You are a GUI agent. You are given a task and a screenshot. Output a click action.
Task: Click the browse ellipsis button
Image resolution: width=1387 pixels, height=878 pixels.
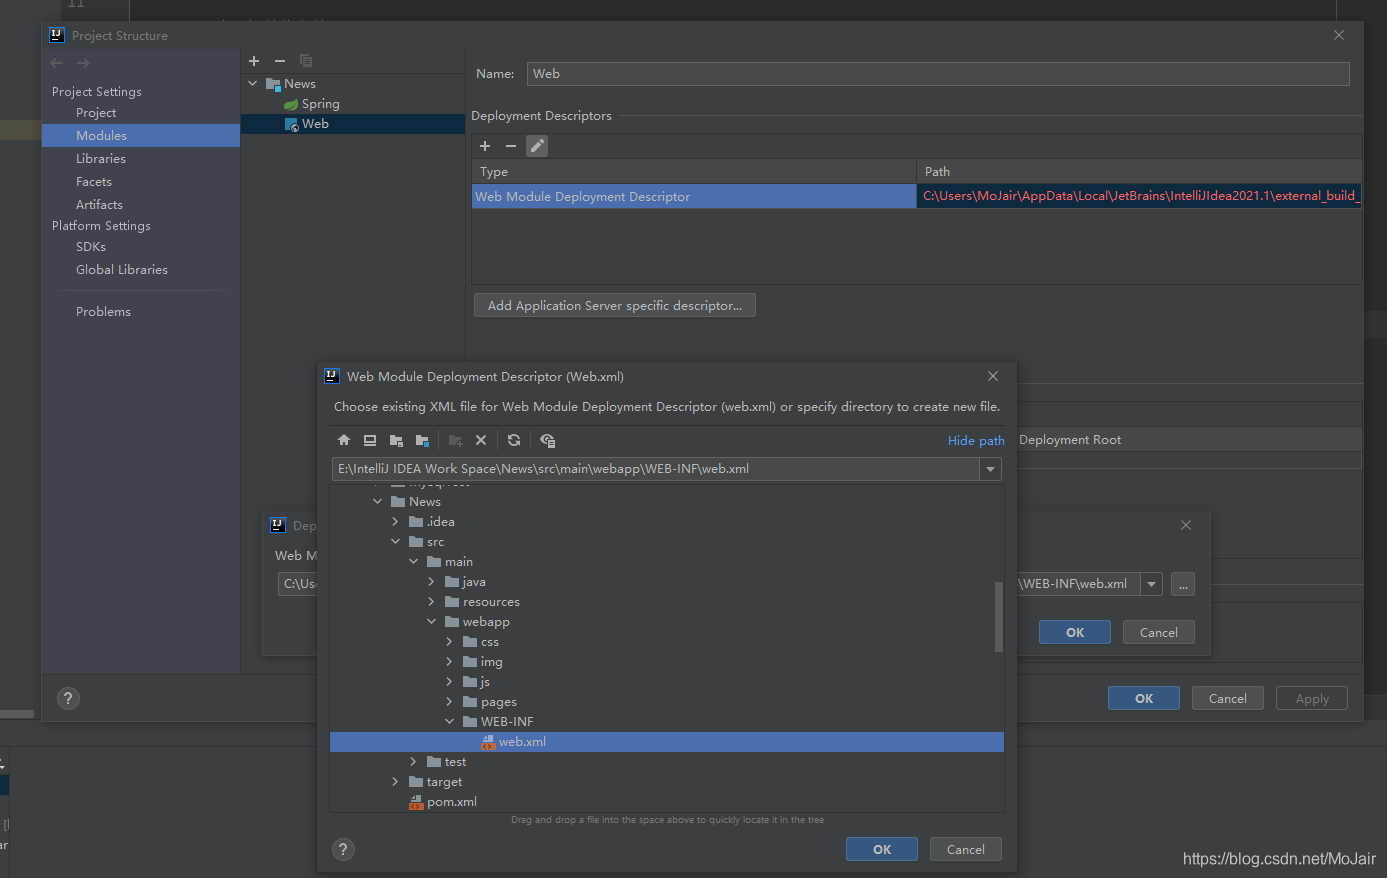point(1183,584)
